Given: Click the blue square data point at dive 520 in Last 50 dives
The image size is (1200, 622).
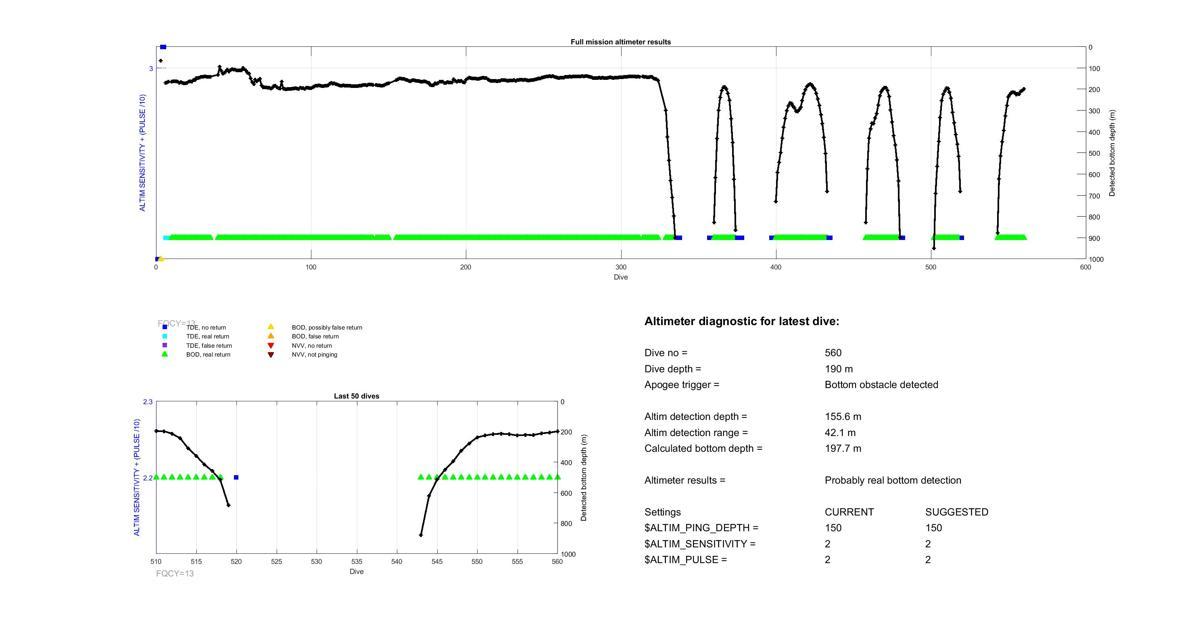Looking at the screenshot, I should 236,477.
